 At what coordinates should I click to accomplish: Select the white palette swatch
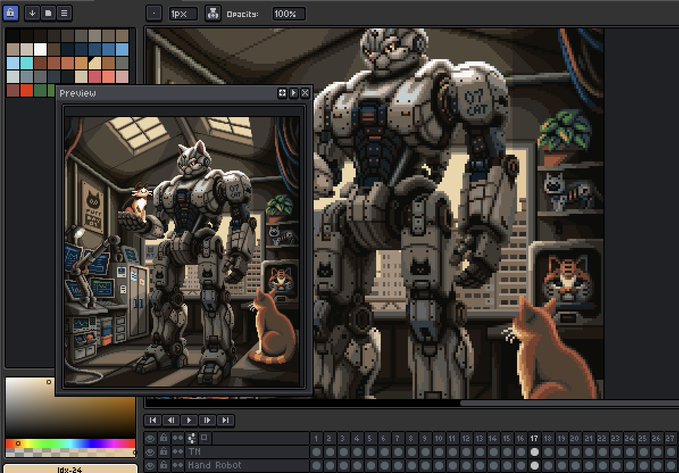coord(40,49)
